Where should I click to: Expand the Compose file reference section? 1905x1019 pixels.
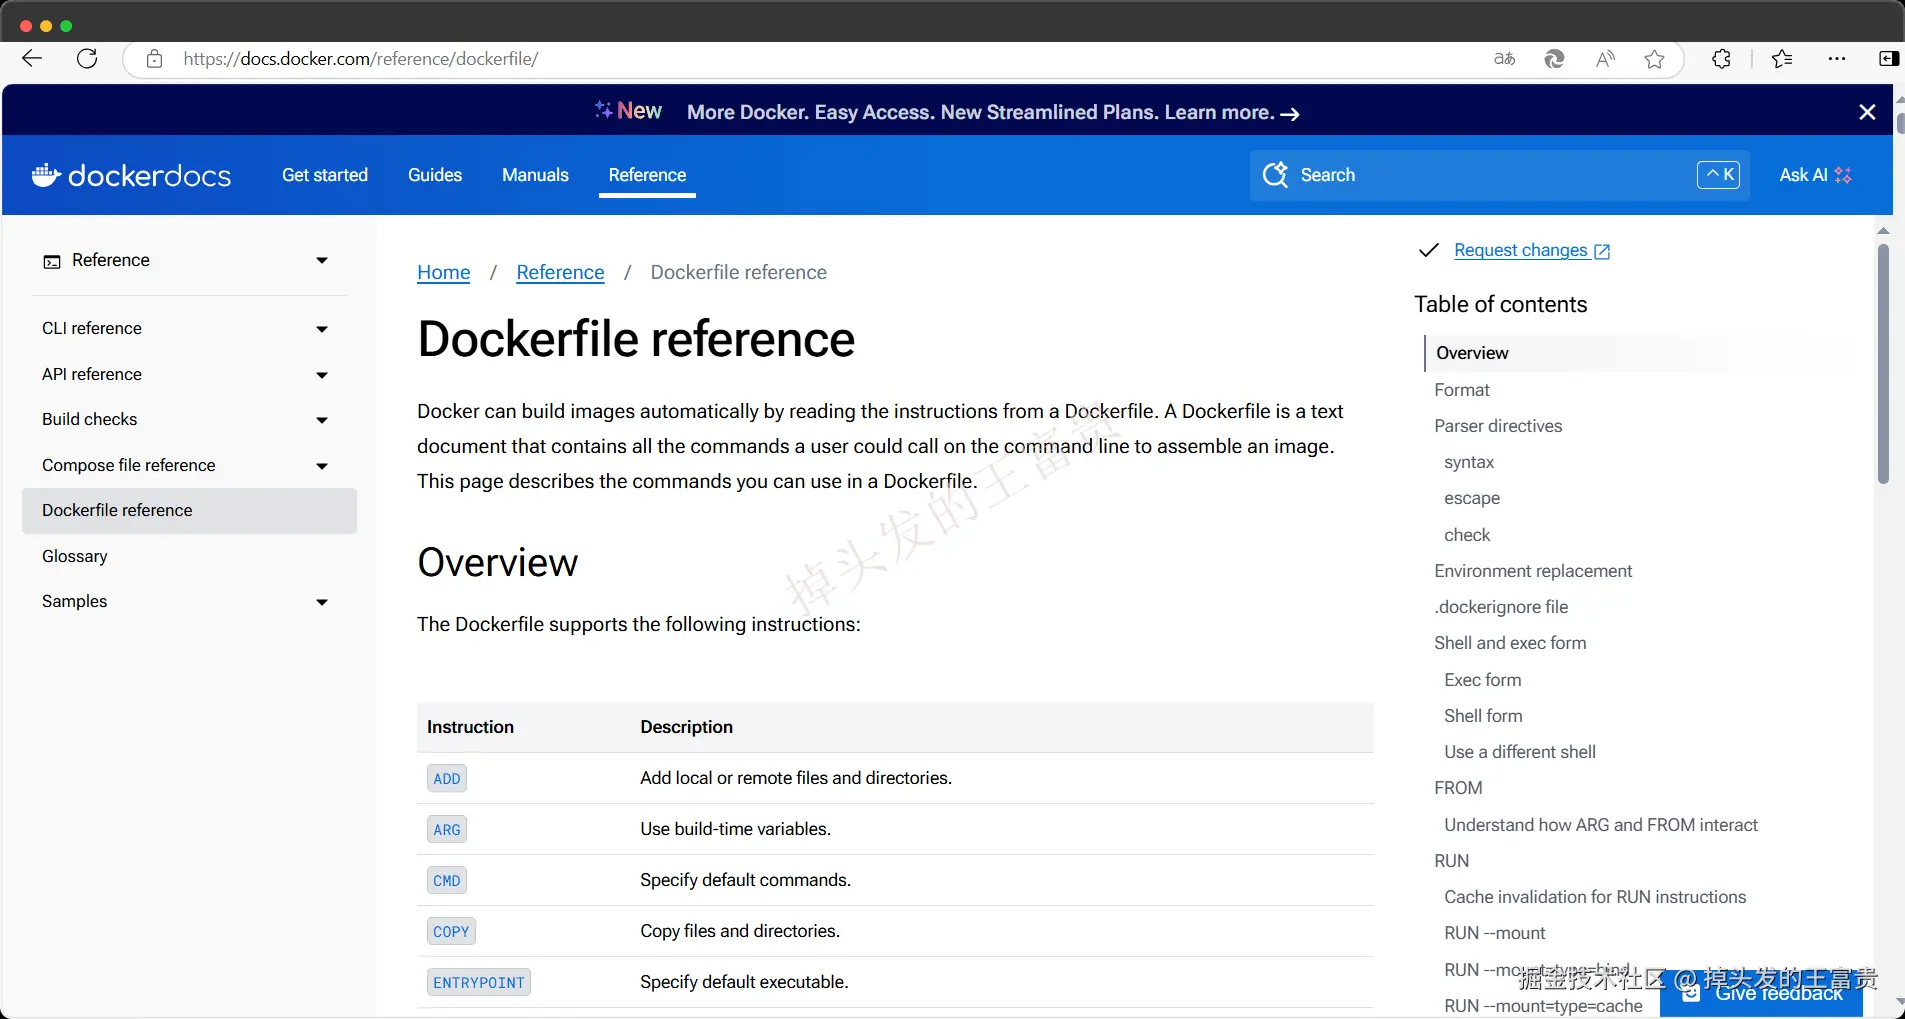[322, 466]
